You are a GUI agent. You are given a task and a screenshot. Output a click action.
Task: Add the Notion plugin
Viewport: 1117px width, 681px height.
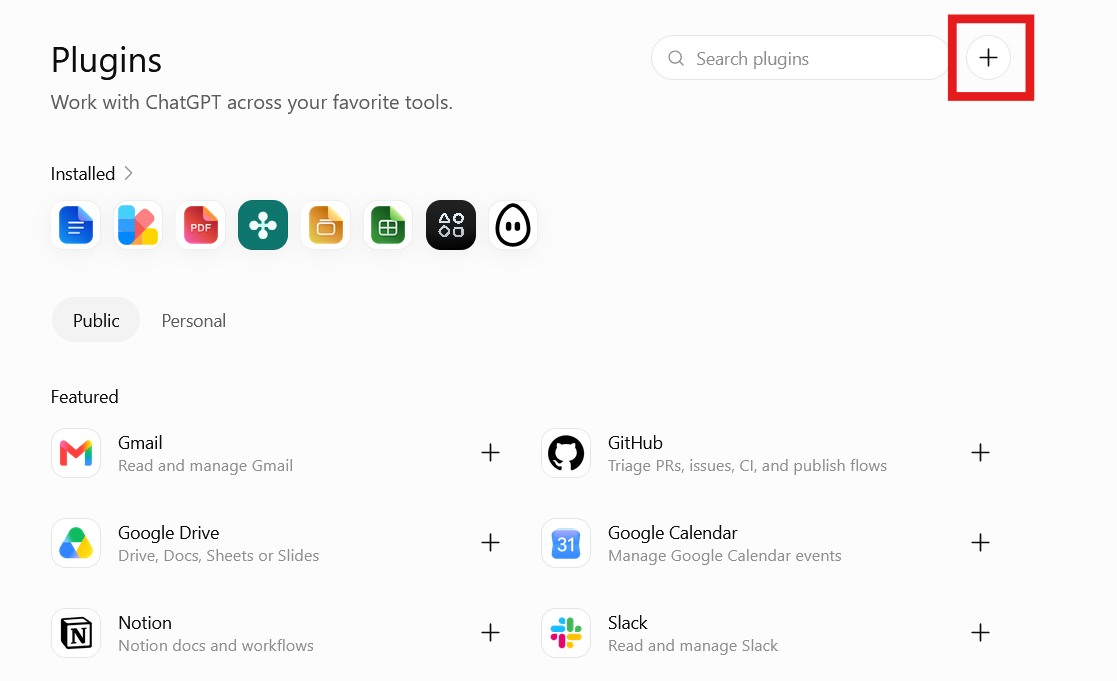pos(490,633)
